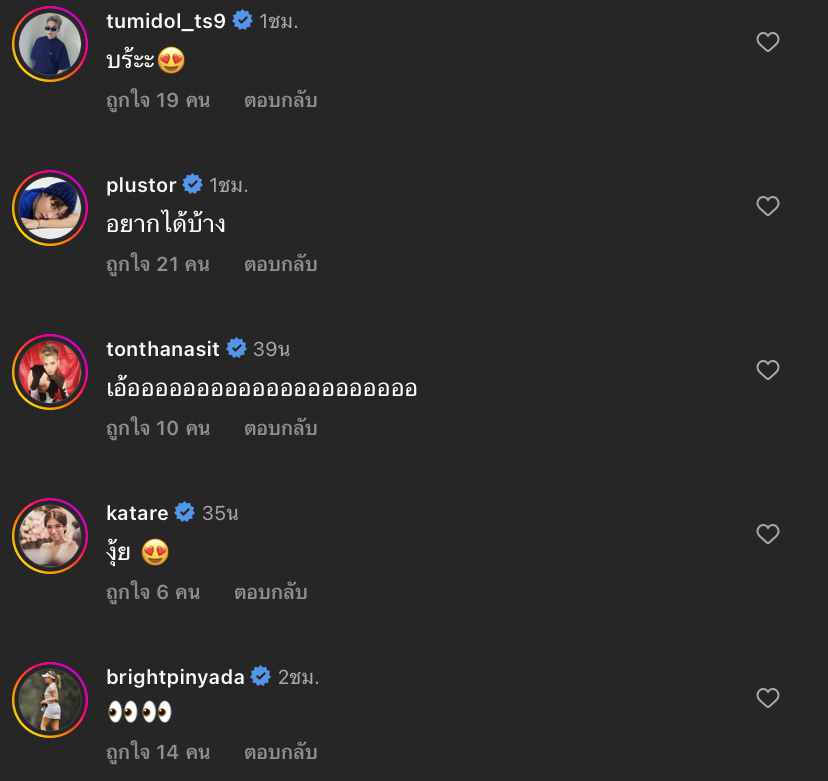Image resolution: width=828 pixels, height=781 pixels.
Task: Open brightpinyada's avatar story
Action: [x=50, y=699]
